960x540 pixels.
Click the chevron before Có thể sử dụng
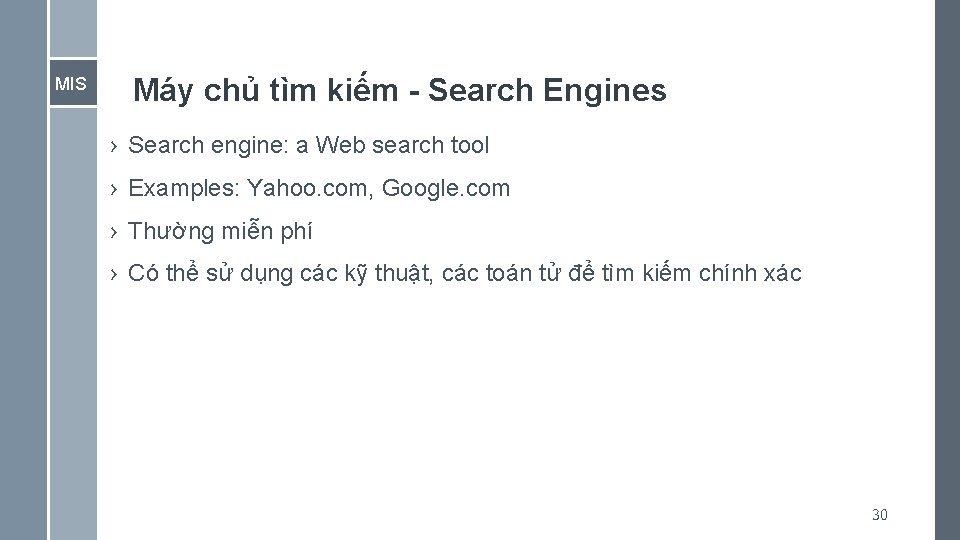coord(115,275)
